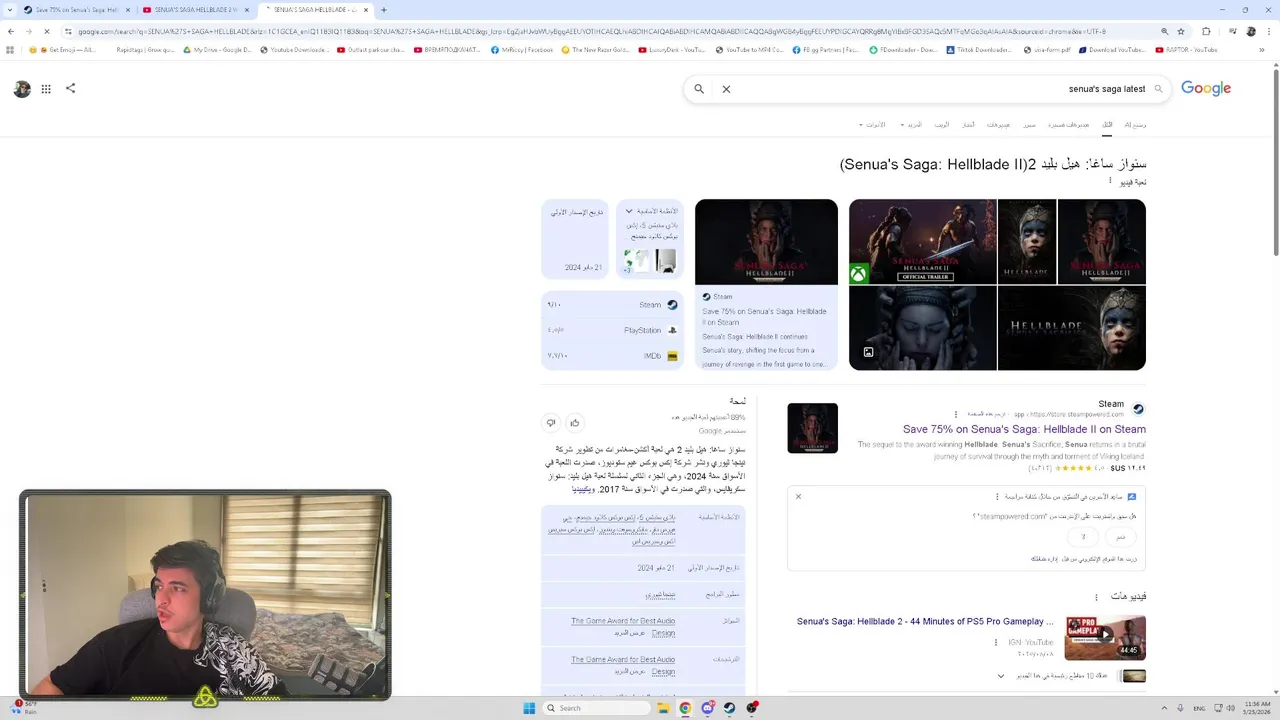Open the Steam card with game cover
1280x720 pixels.
(x=766, y=284)
